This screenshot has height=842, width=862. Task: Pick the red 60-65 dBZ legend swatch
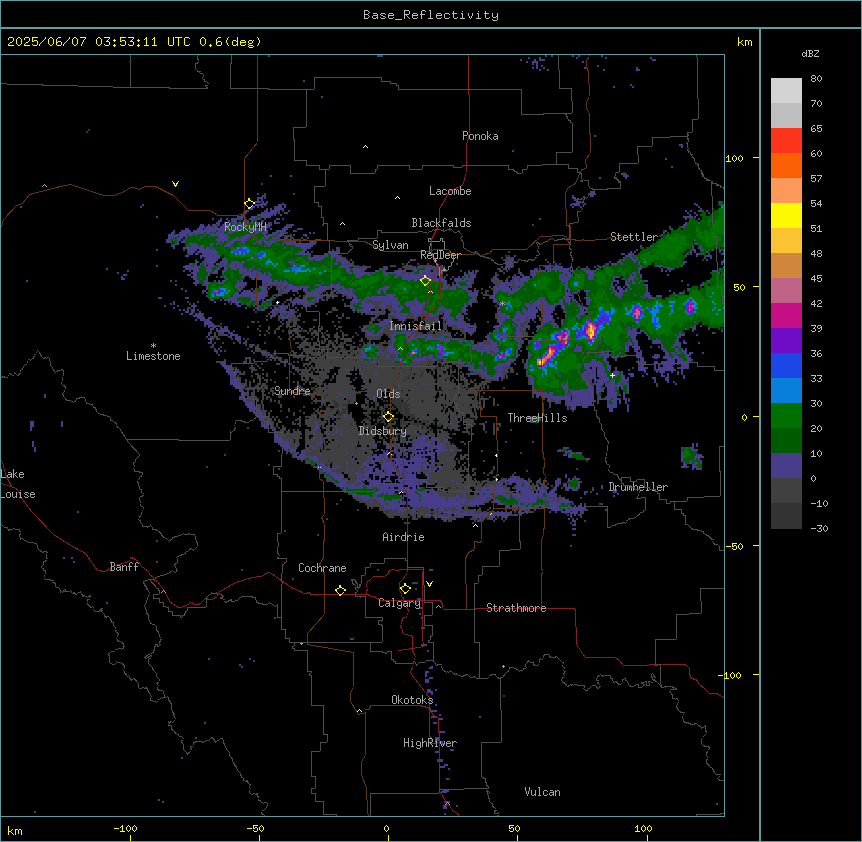coord(786,141)
